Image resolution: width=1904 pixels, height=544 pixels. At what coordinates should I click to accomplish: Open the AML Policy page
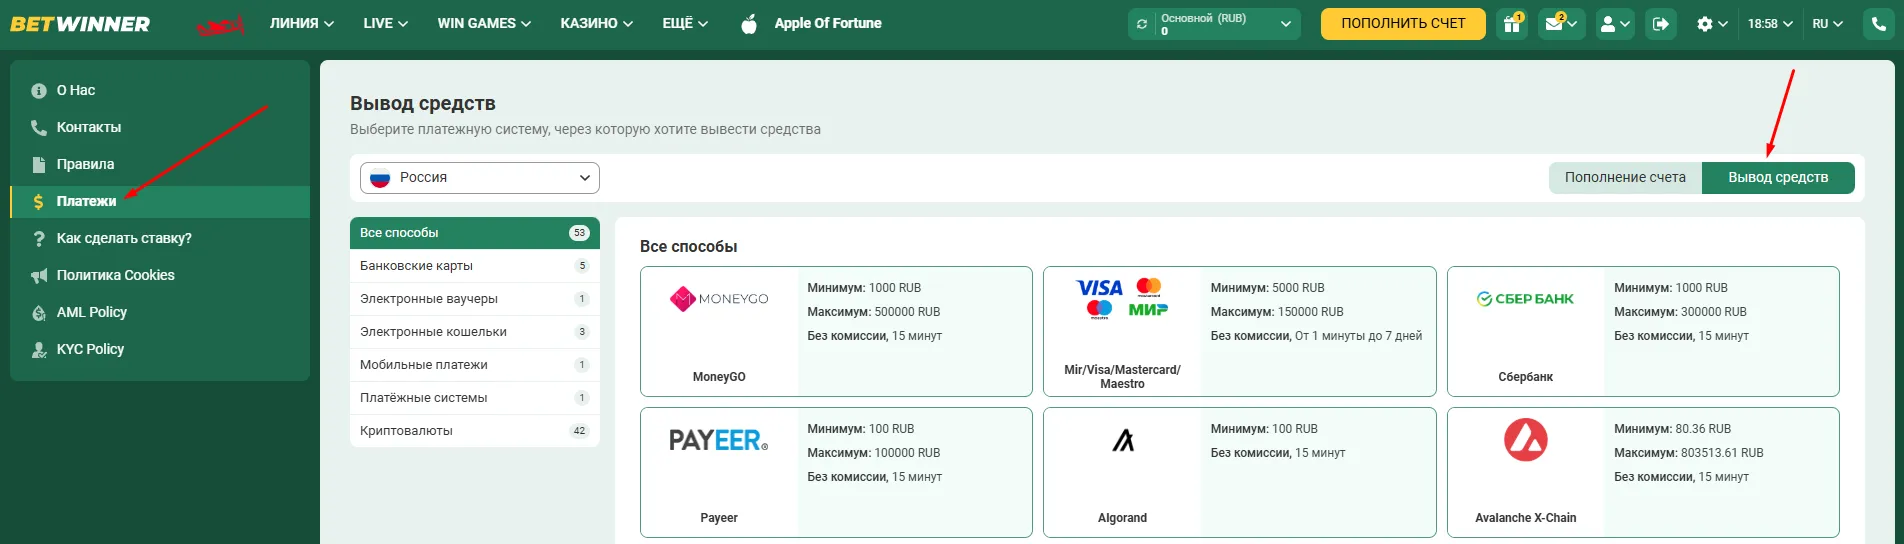(160, 313)
